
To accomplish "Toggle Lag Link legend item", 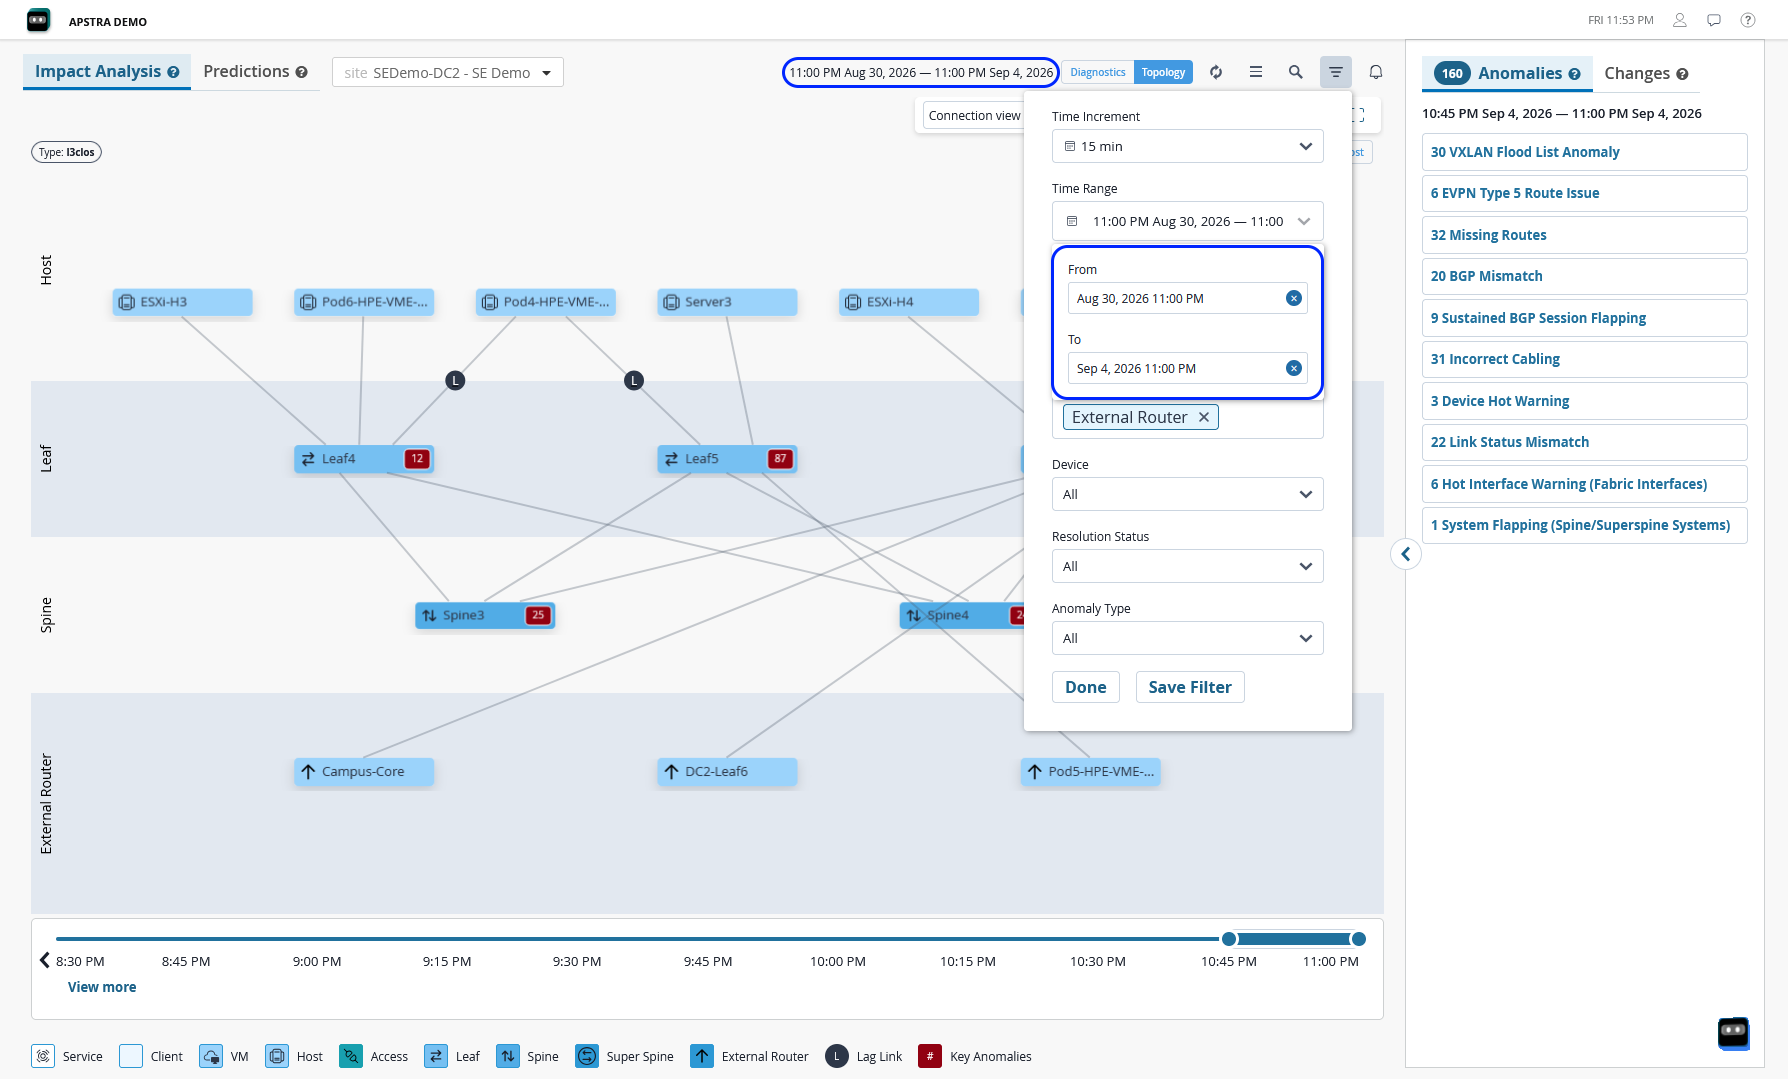I will pos(864,1056).
